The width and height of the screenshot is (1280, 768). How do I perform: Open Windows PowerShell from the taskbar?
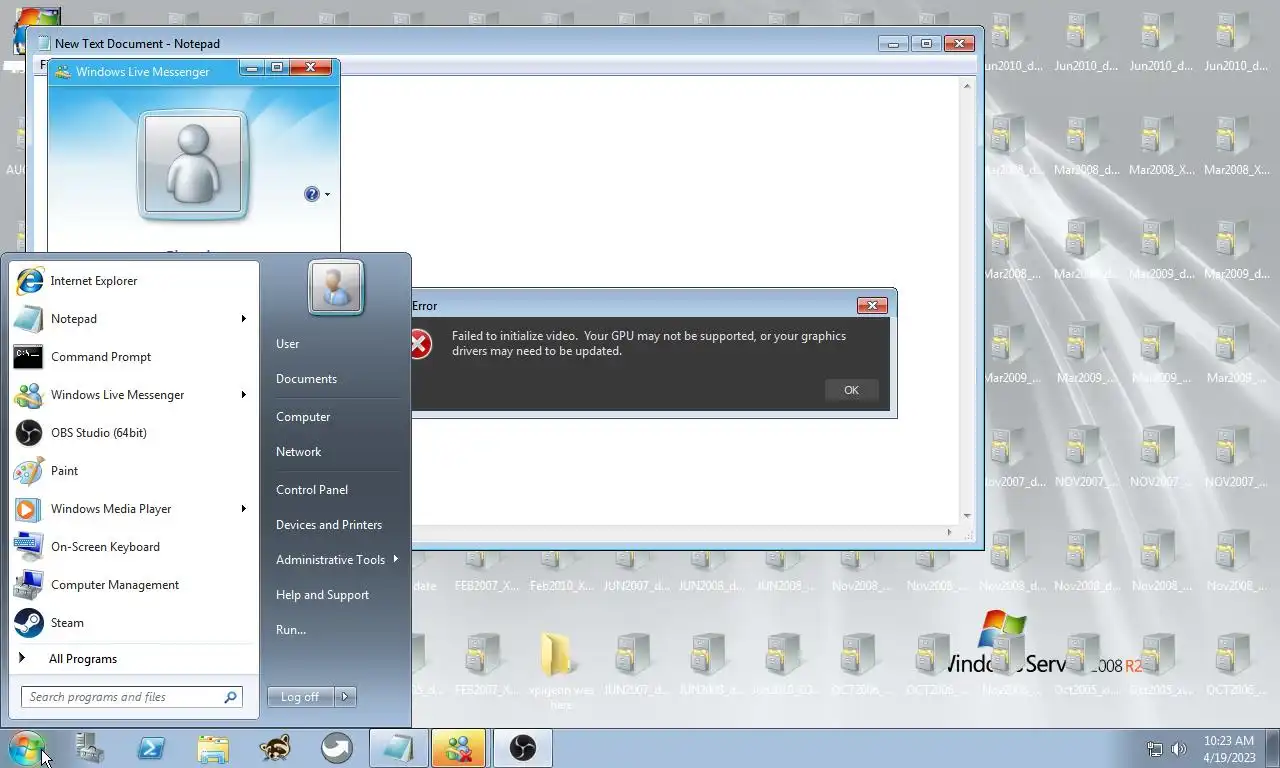151,748
